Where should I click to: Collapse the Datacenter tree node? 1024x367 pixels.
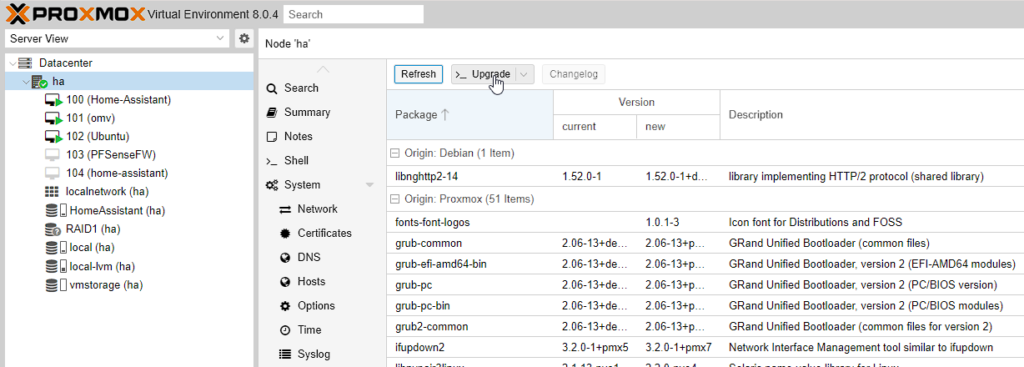coord(12,63)
